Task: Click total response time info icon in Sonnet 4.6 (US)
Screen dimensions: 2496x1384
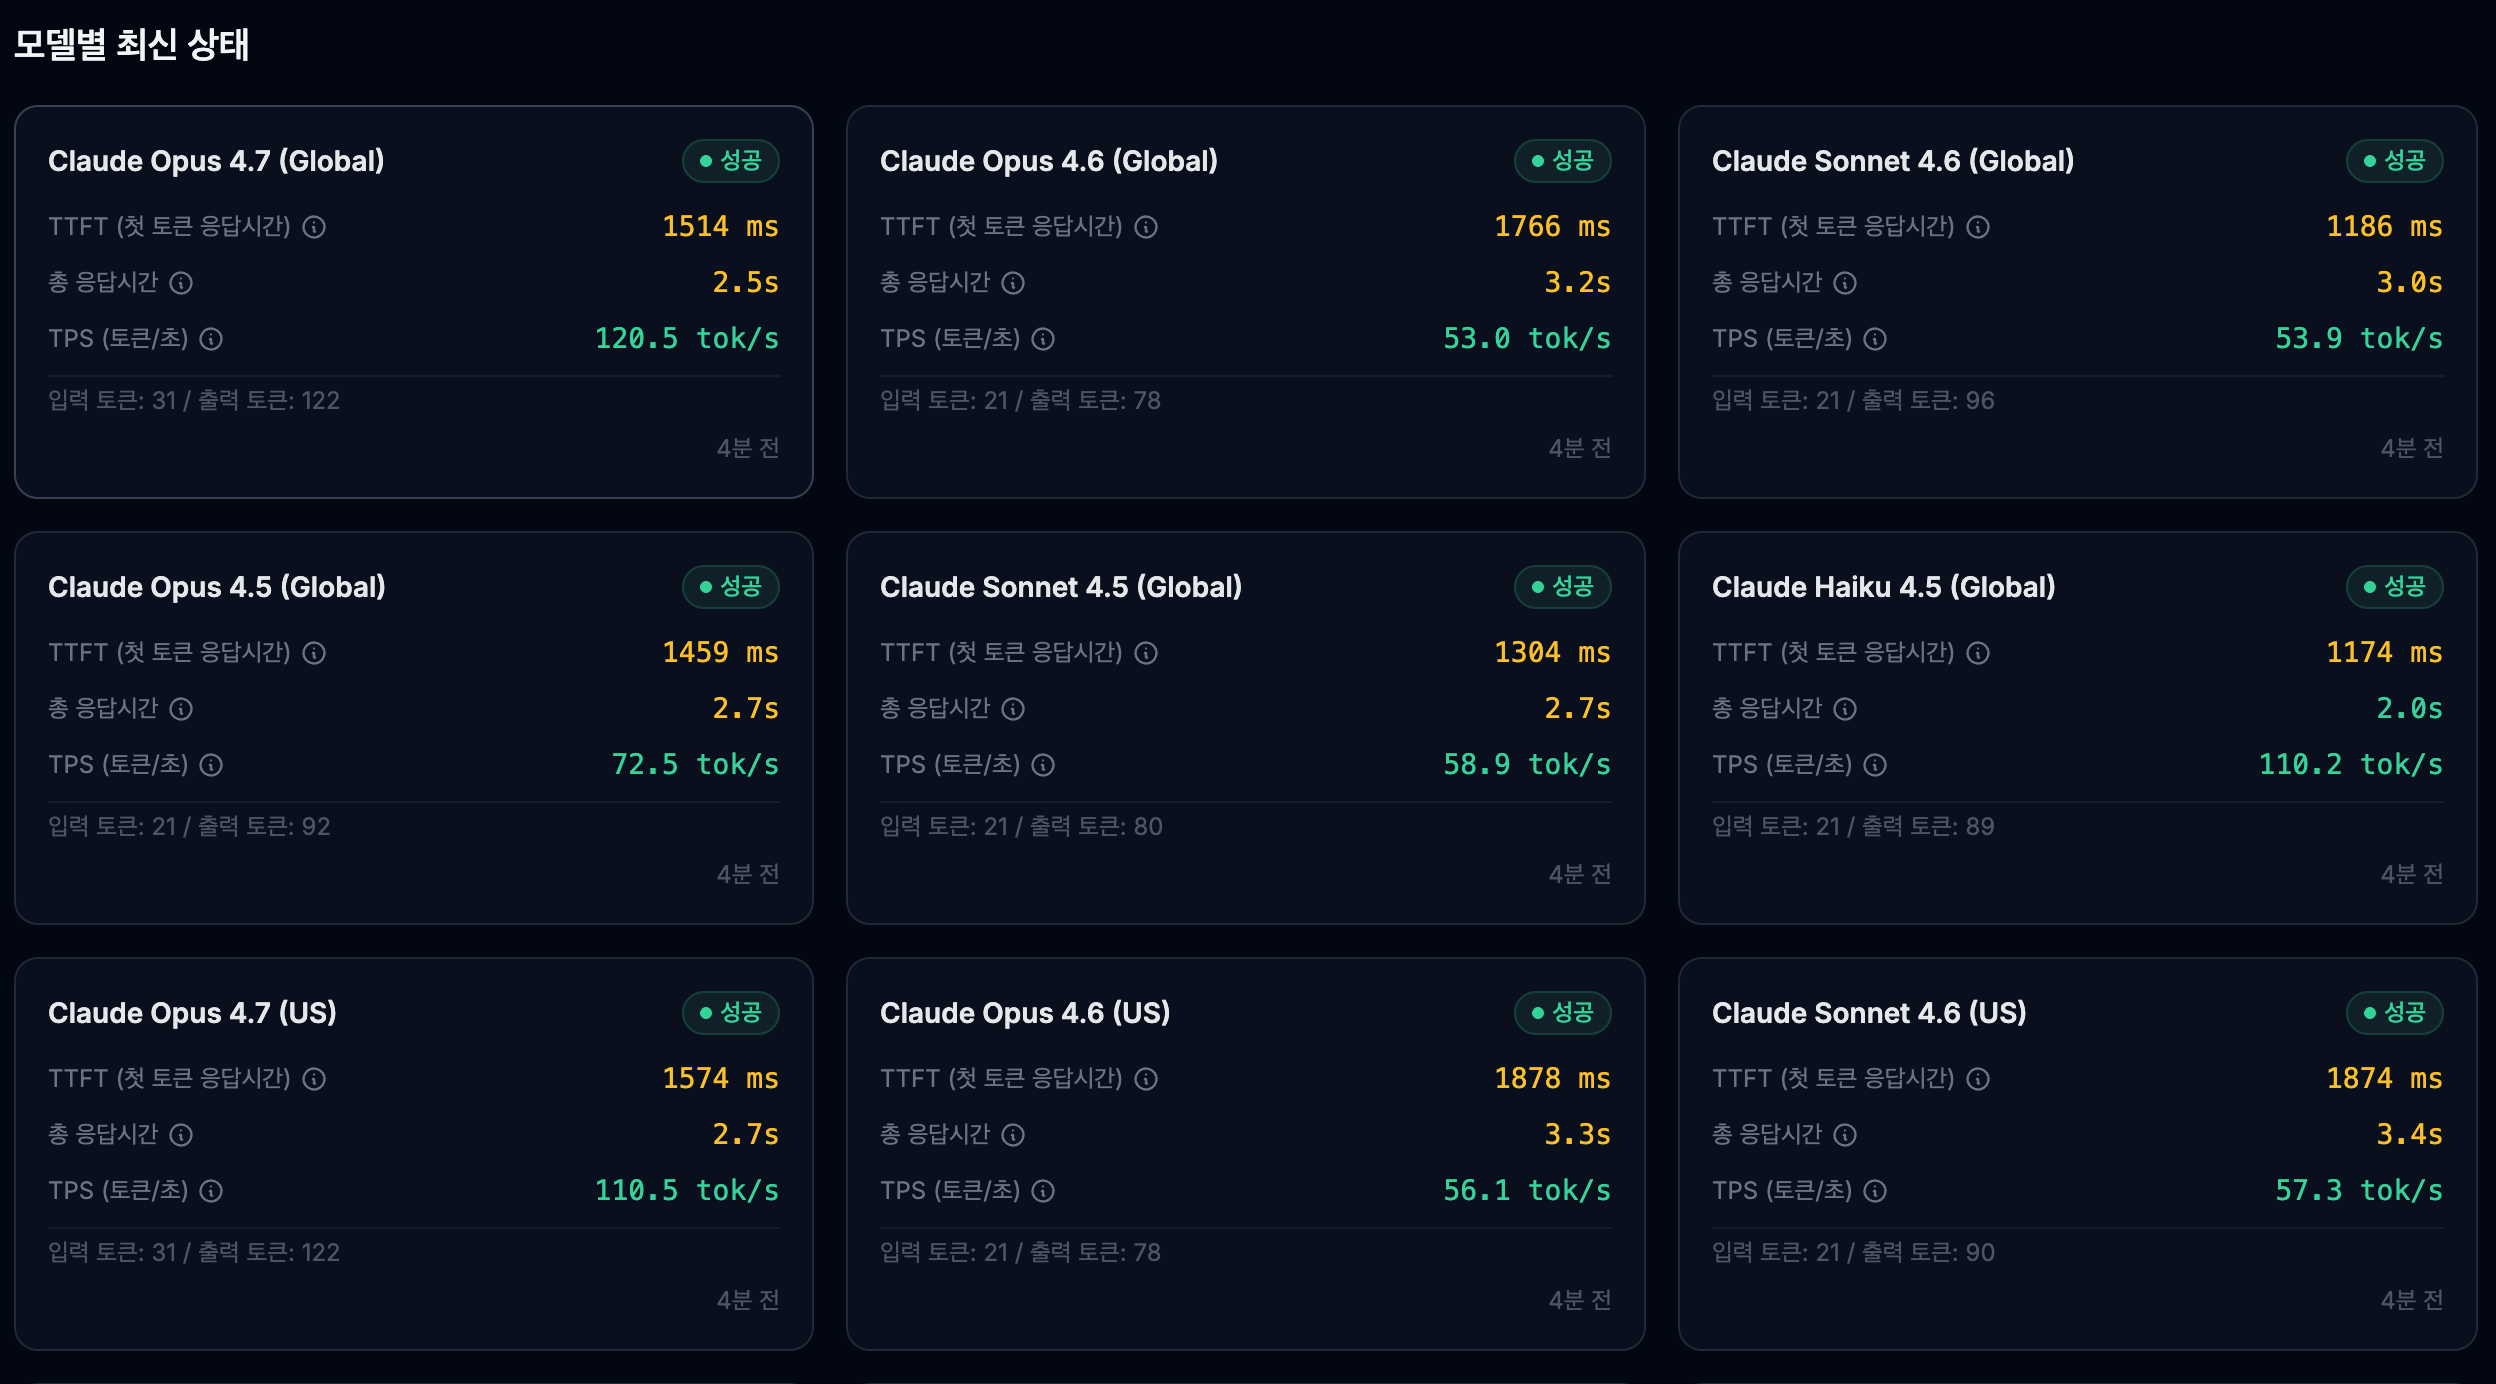Action: click(x=1845, y=1135)
